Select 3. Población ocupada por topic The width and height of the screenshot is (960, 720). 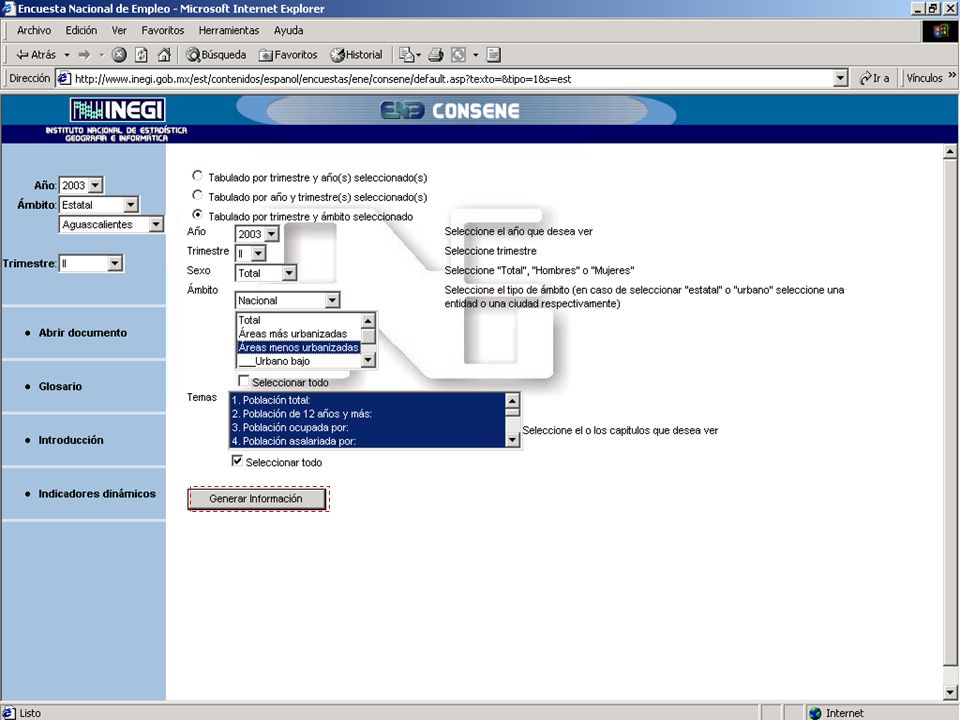[367, 427]
